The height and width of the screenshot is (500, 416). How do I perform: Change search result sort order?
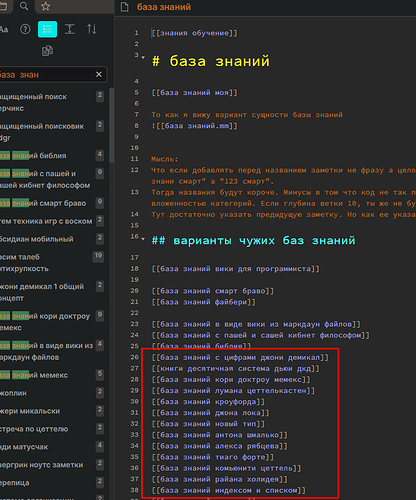pyautogui.click(x=92, y=29)
